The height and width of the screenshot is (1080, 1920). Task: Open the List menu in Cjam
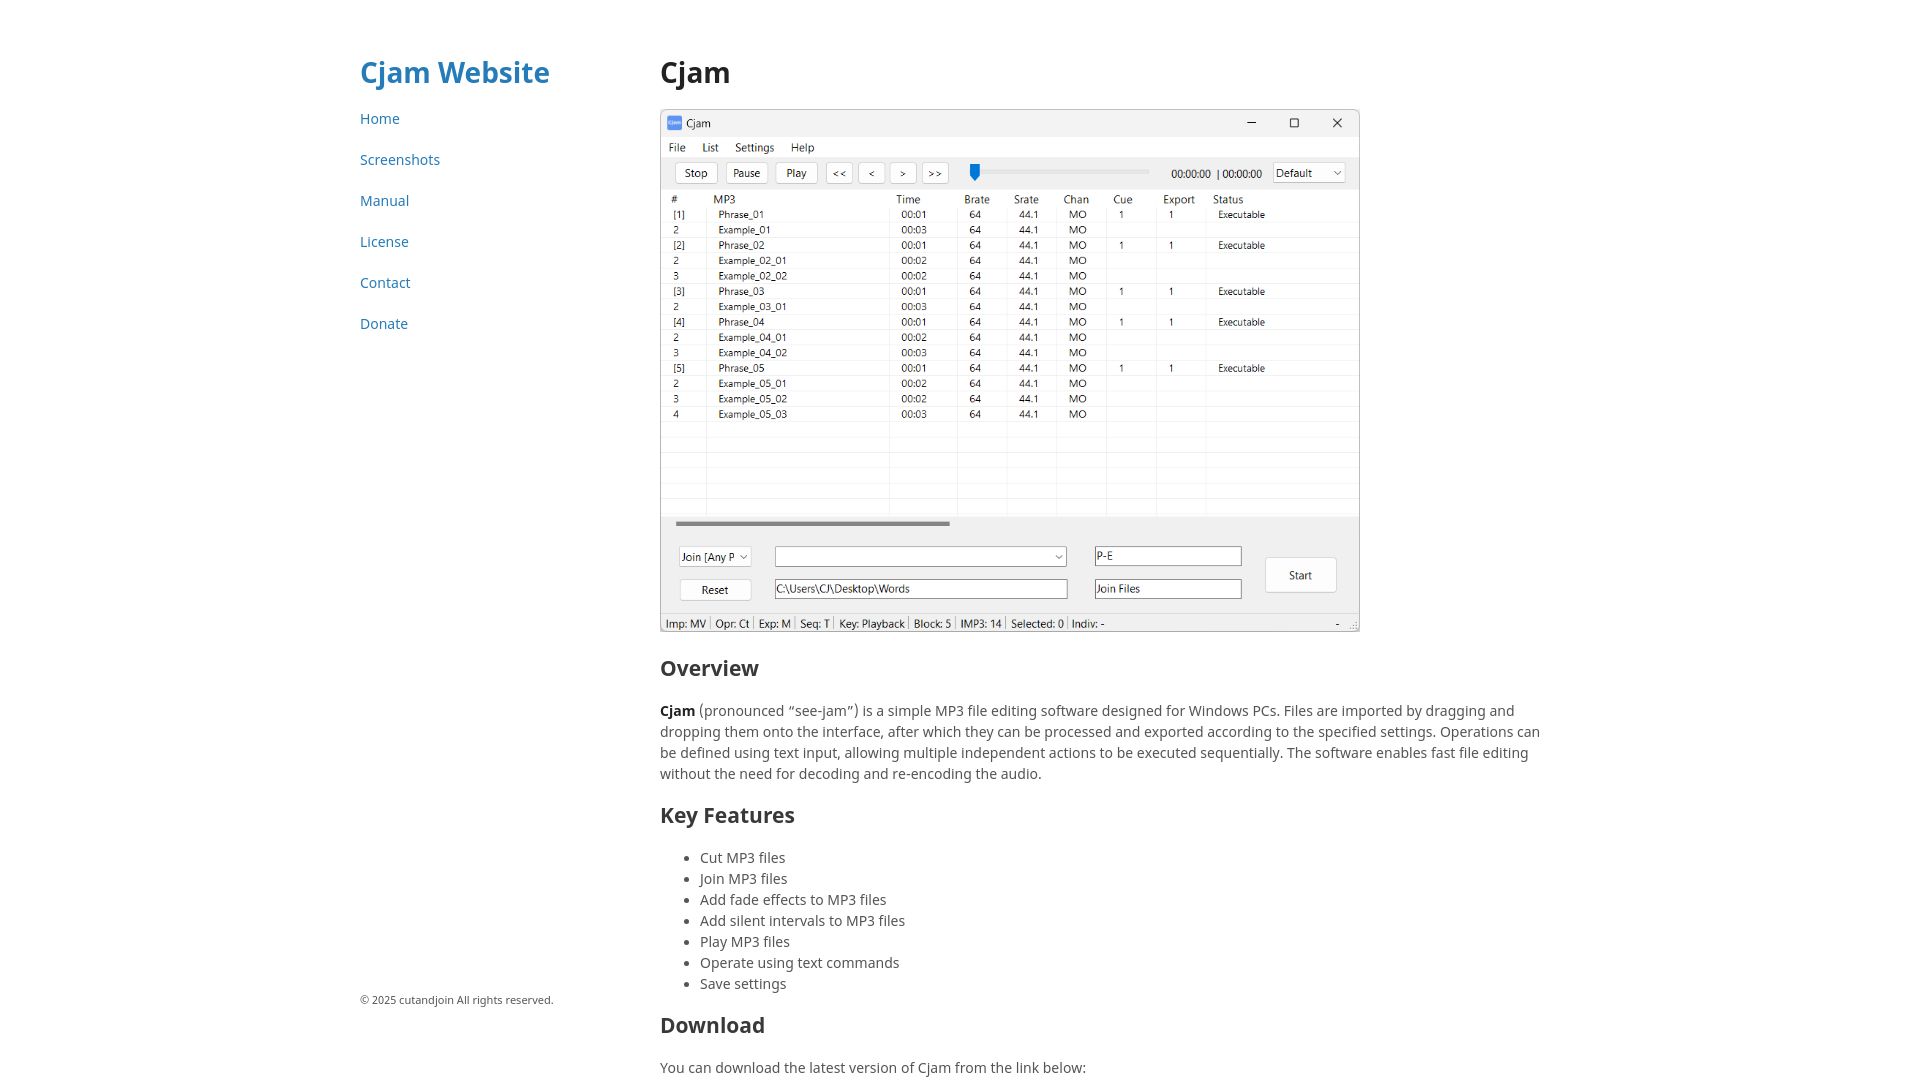coord(710,148)
